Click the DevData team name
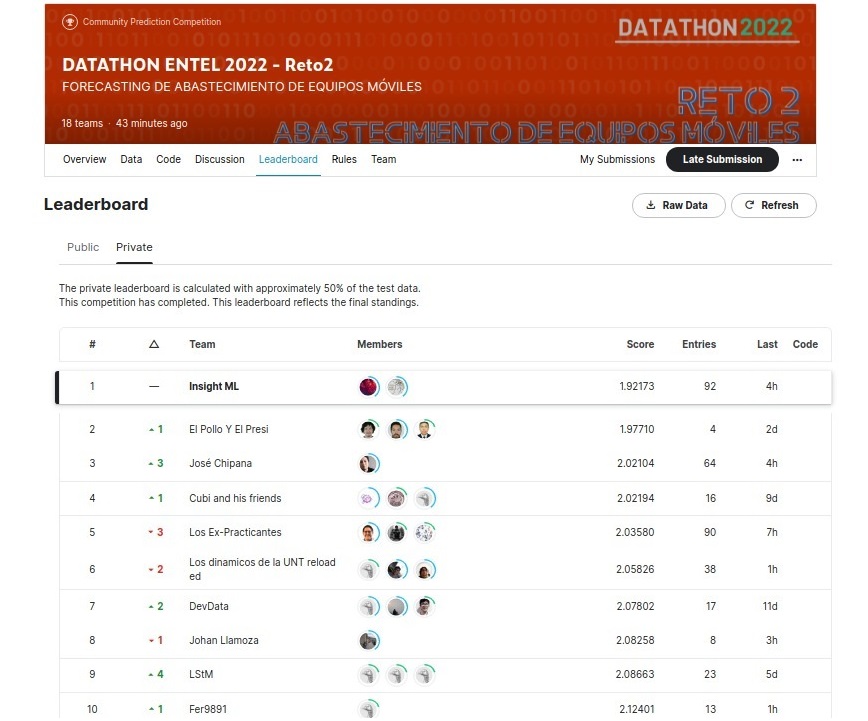868x721 pixels. click(209, 607)
